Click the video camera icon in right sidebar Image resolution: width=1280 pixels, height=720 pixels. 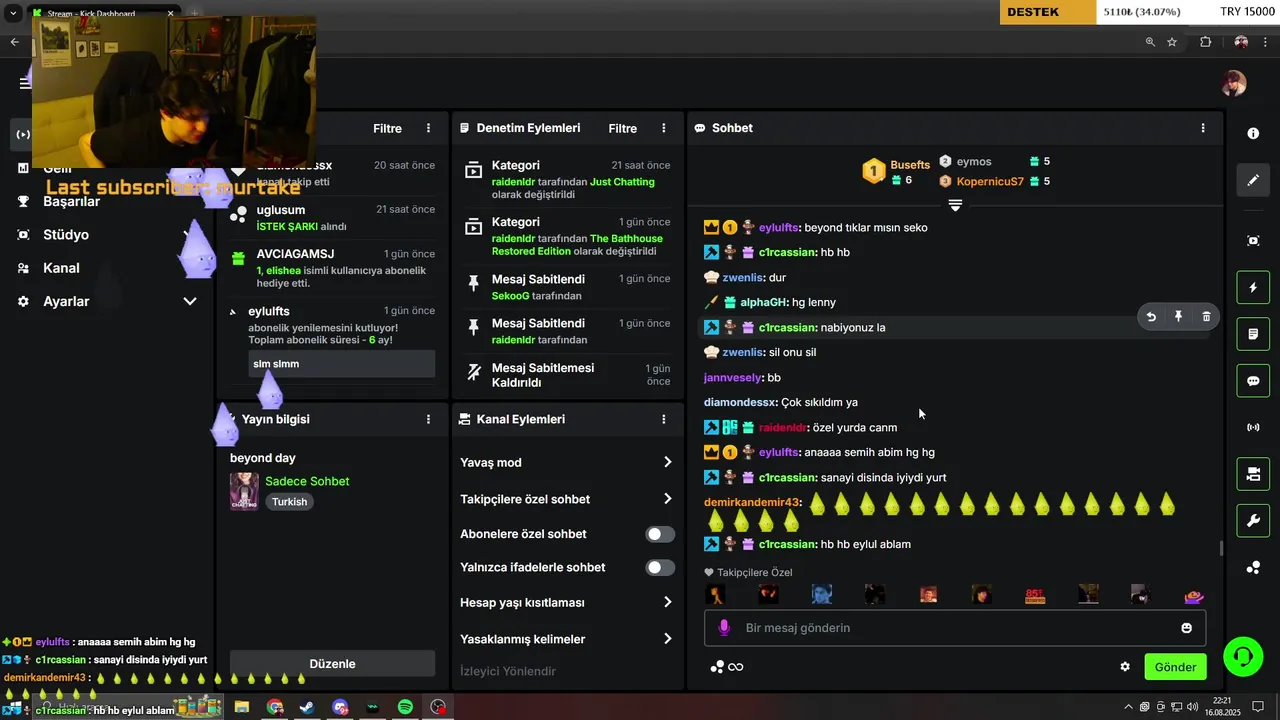pyautogui.click(x=1253, y=474)
